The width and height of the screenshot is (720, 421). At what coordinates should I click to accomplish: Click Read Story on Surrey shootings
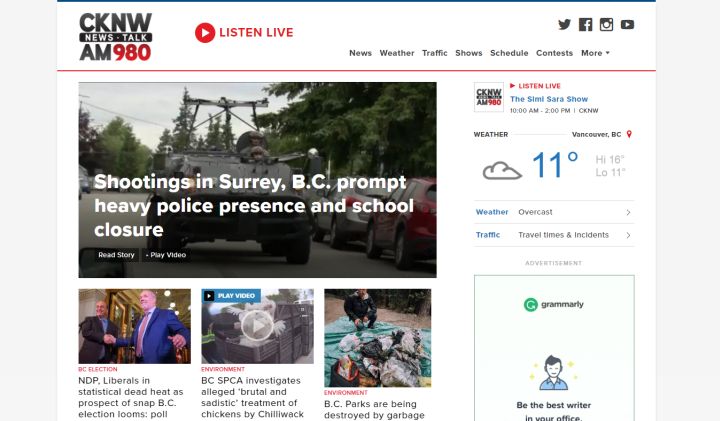116,255
